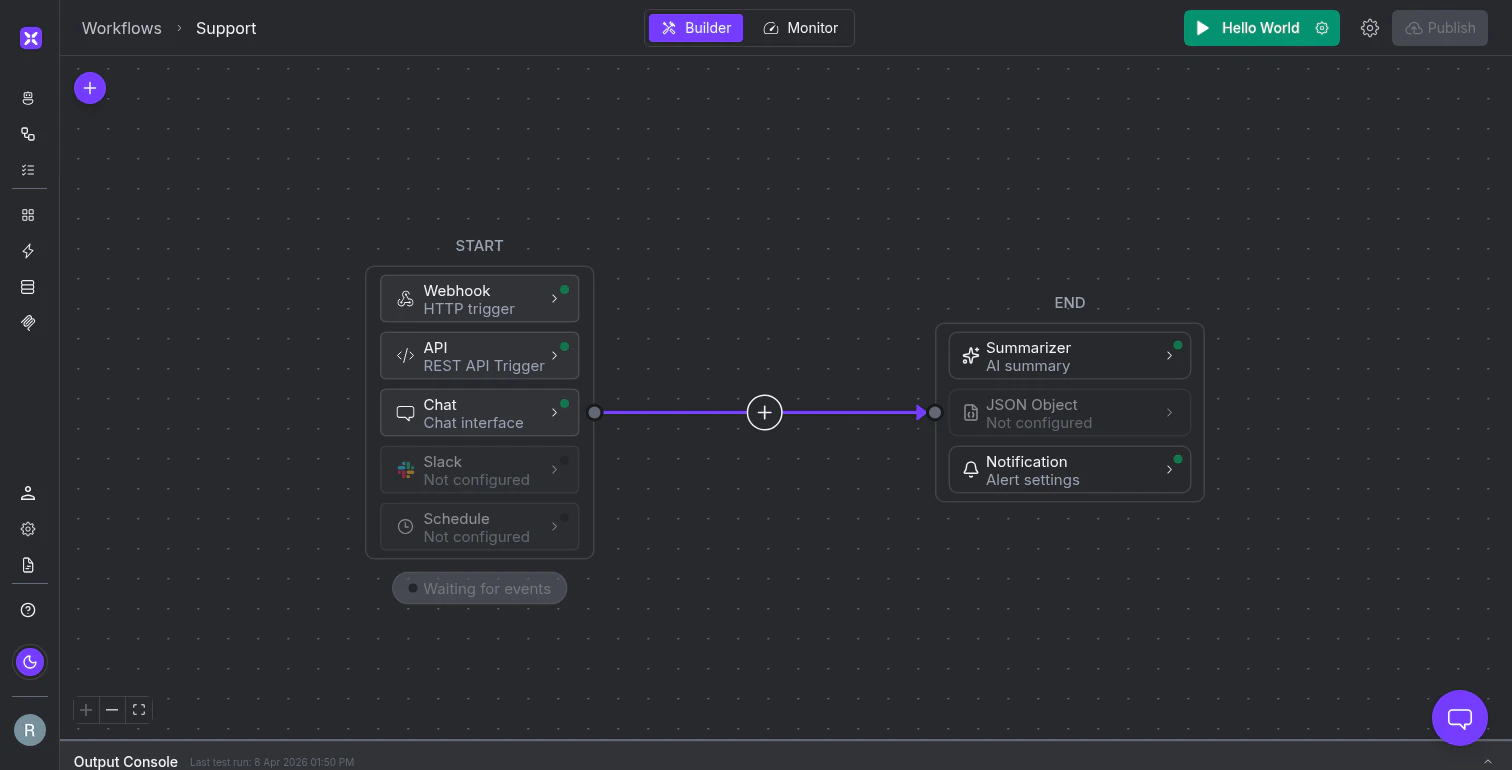Add a node using the plus on the connection

(x=764, y=412)
